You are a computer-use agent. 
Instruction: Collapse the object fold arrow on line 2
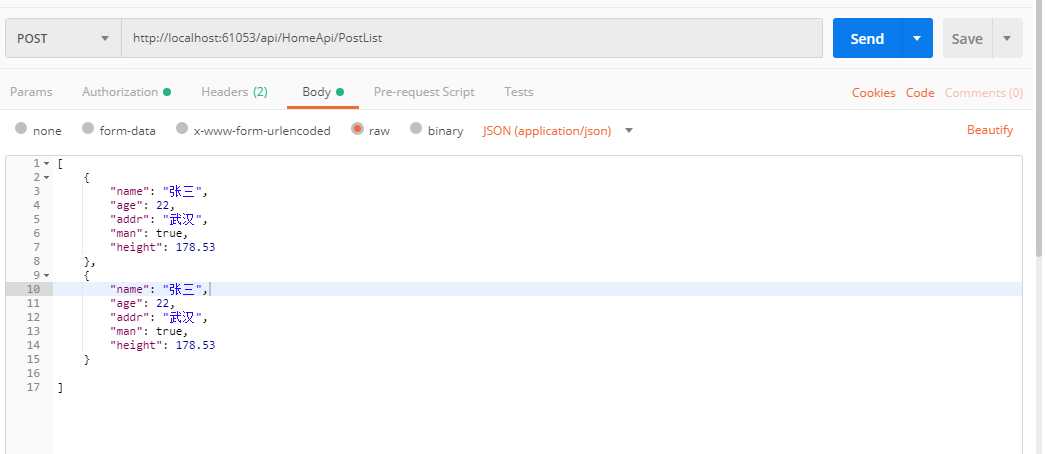pos(47,177)
